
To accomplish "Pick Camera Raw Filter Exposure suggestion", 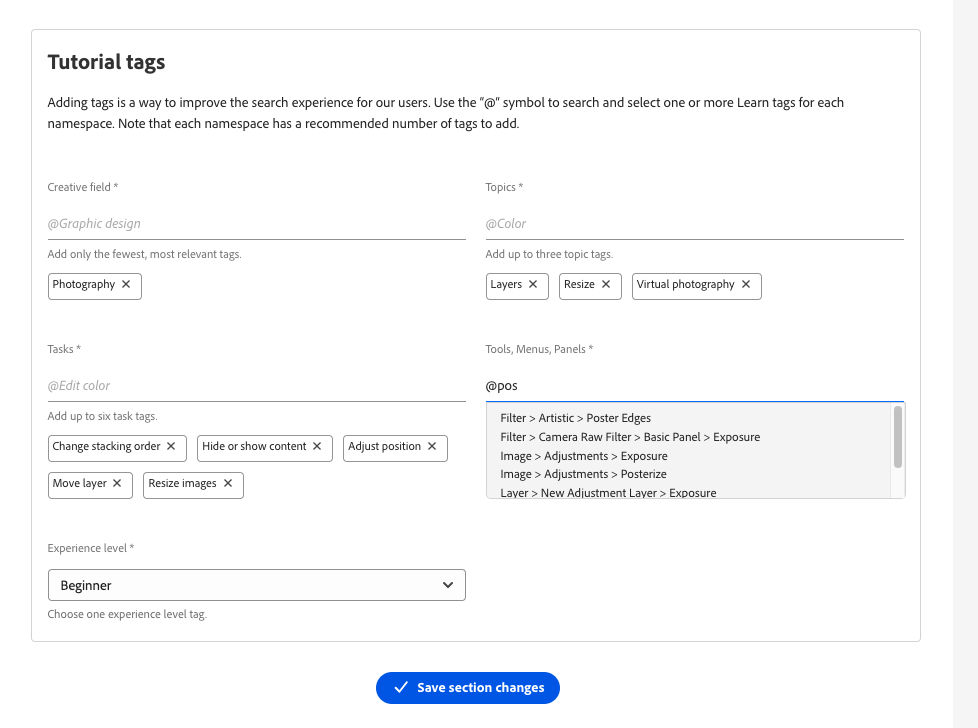I will [629, 437].
